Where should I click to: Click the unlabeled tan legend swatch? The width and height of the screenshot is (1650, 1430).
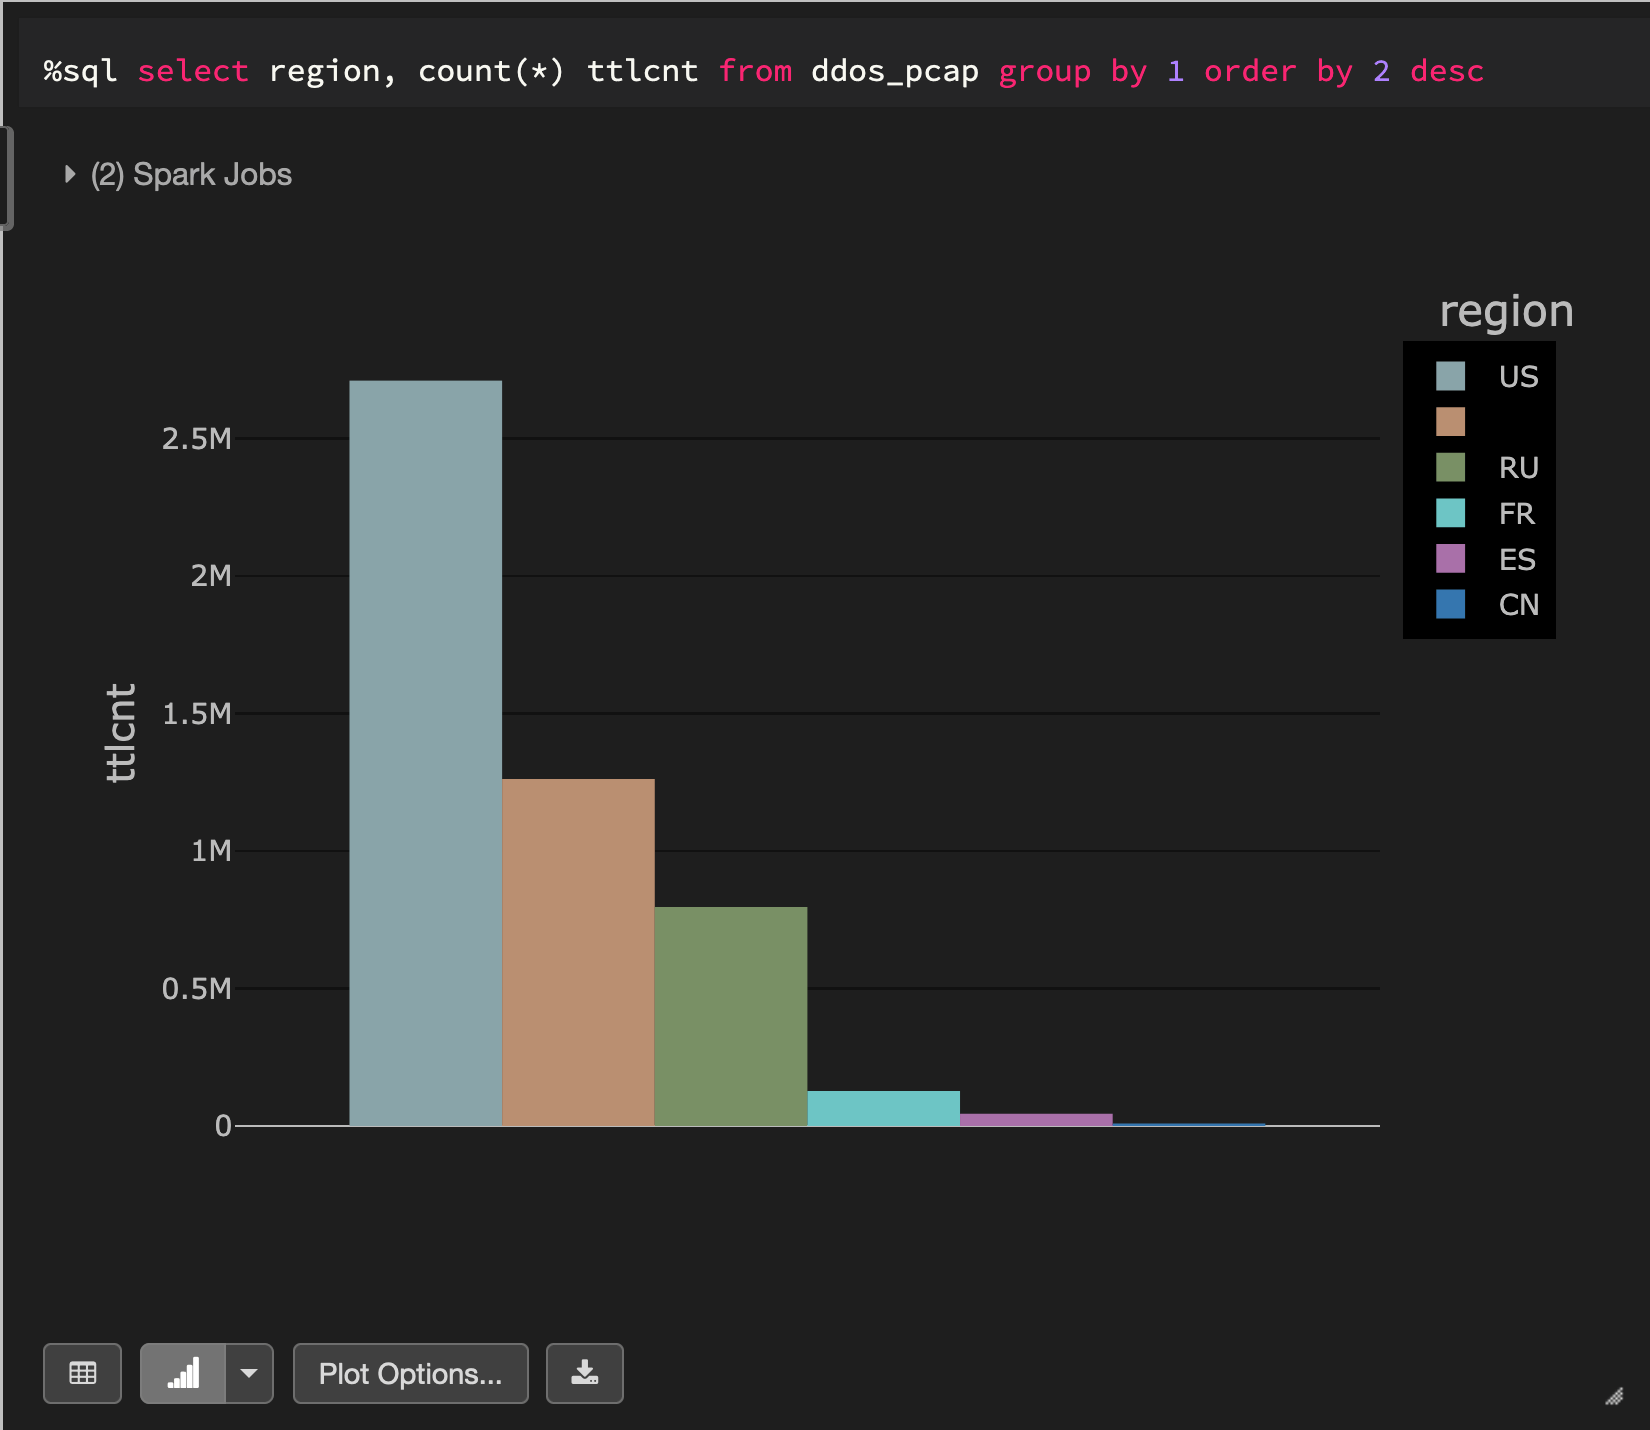click(x=1450, y=422)
